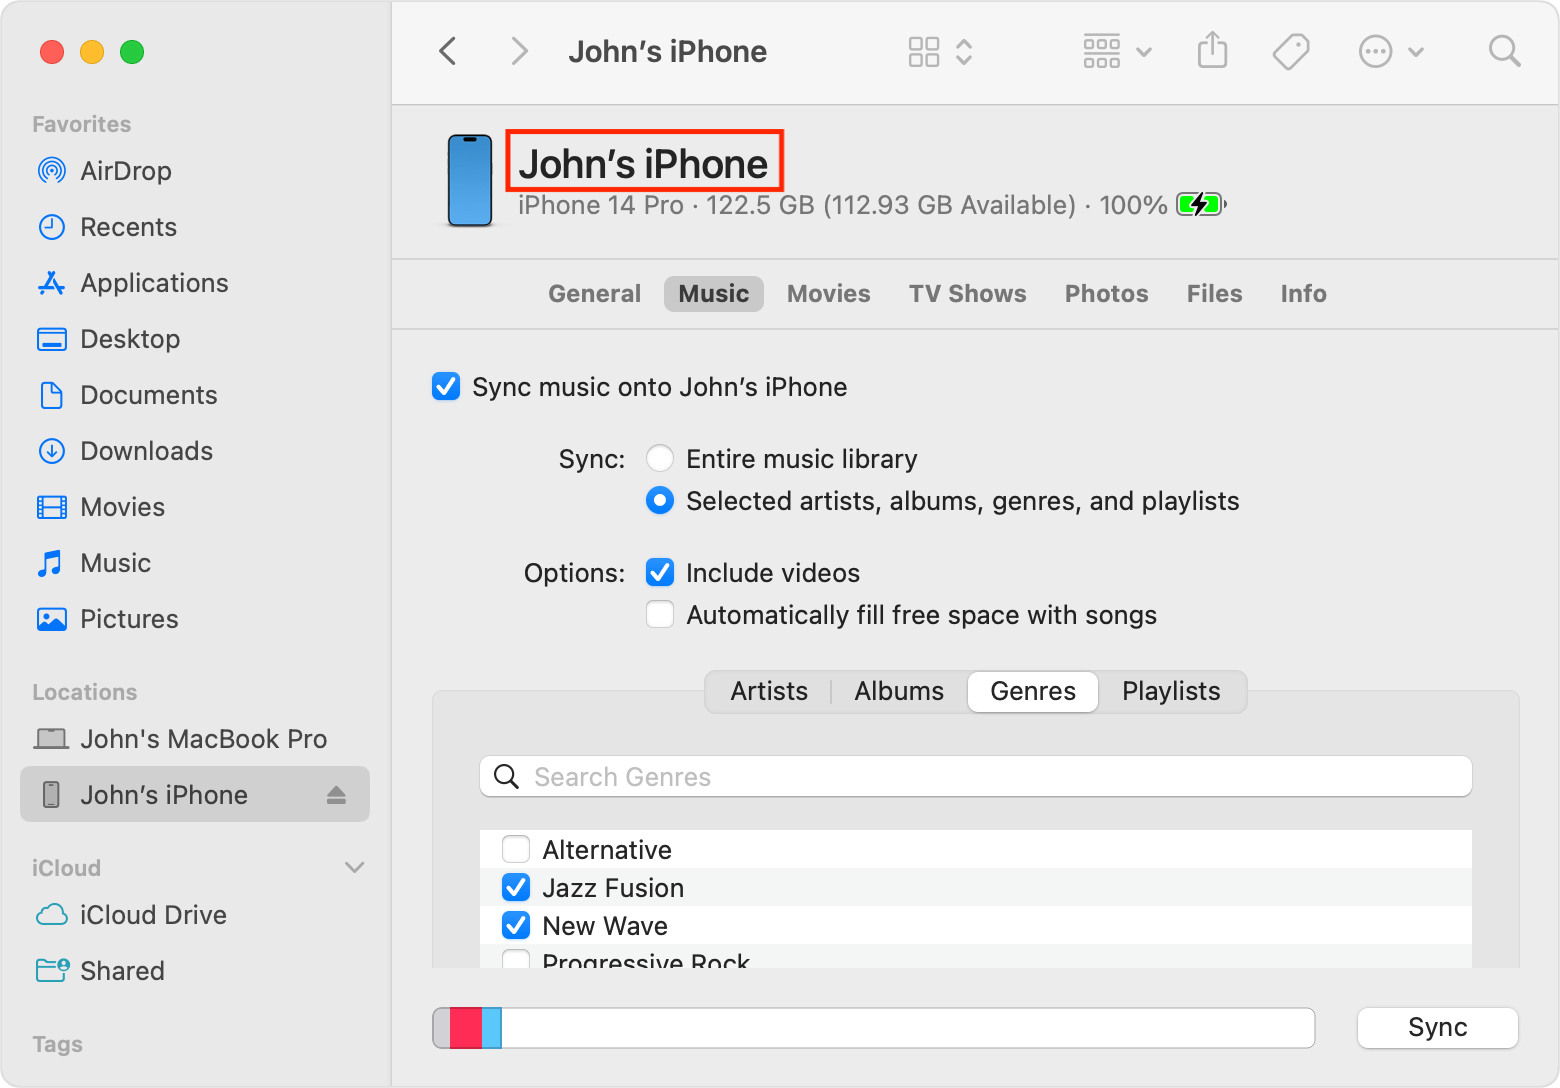The height and width of the screenshot is (1088, 1560).
Task: Uncheck Sync music onto John's iPhone
Action: [446, 387]
